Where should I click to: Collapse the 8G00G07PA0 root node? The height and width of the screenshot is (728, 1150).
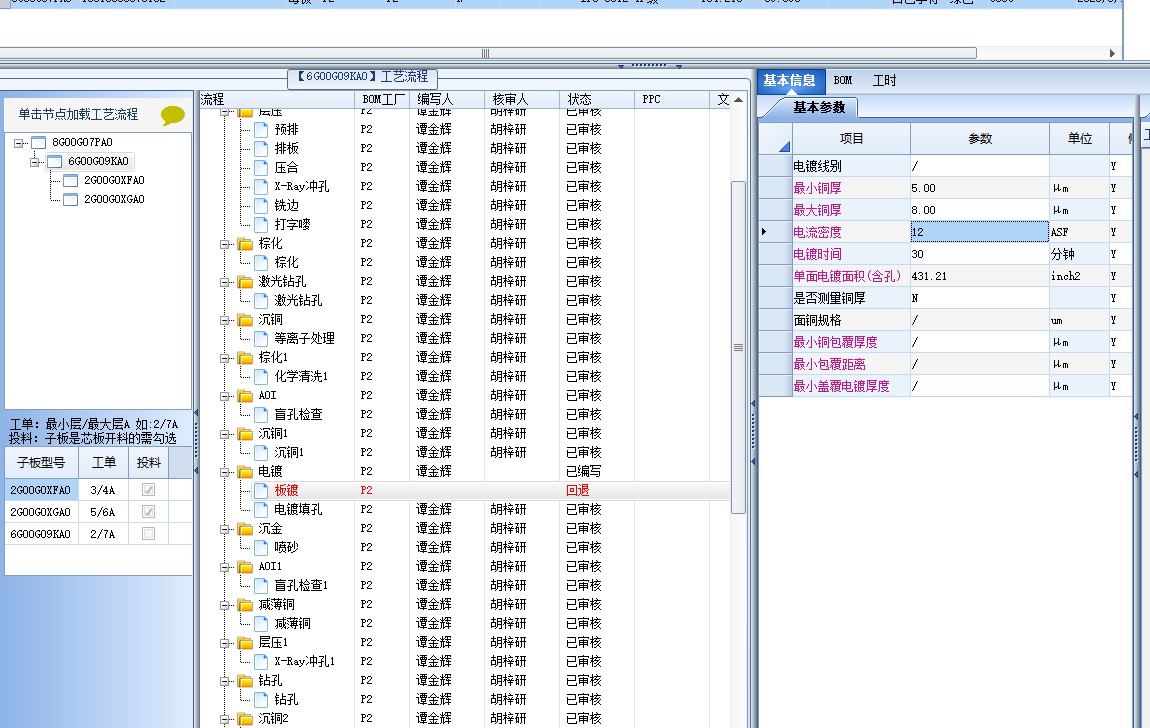pyautogui.click(x=18, y=143)
